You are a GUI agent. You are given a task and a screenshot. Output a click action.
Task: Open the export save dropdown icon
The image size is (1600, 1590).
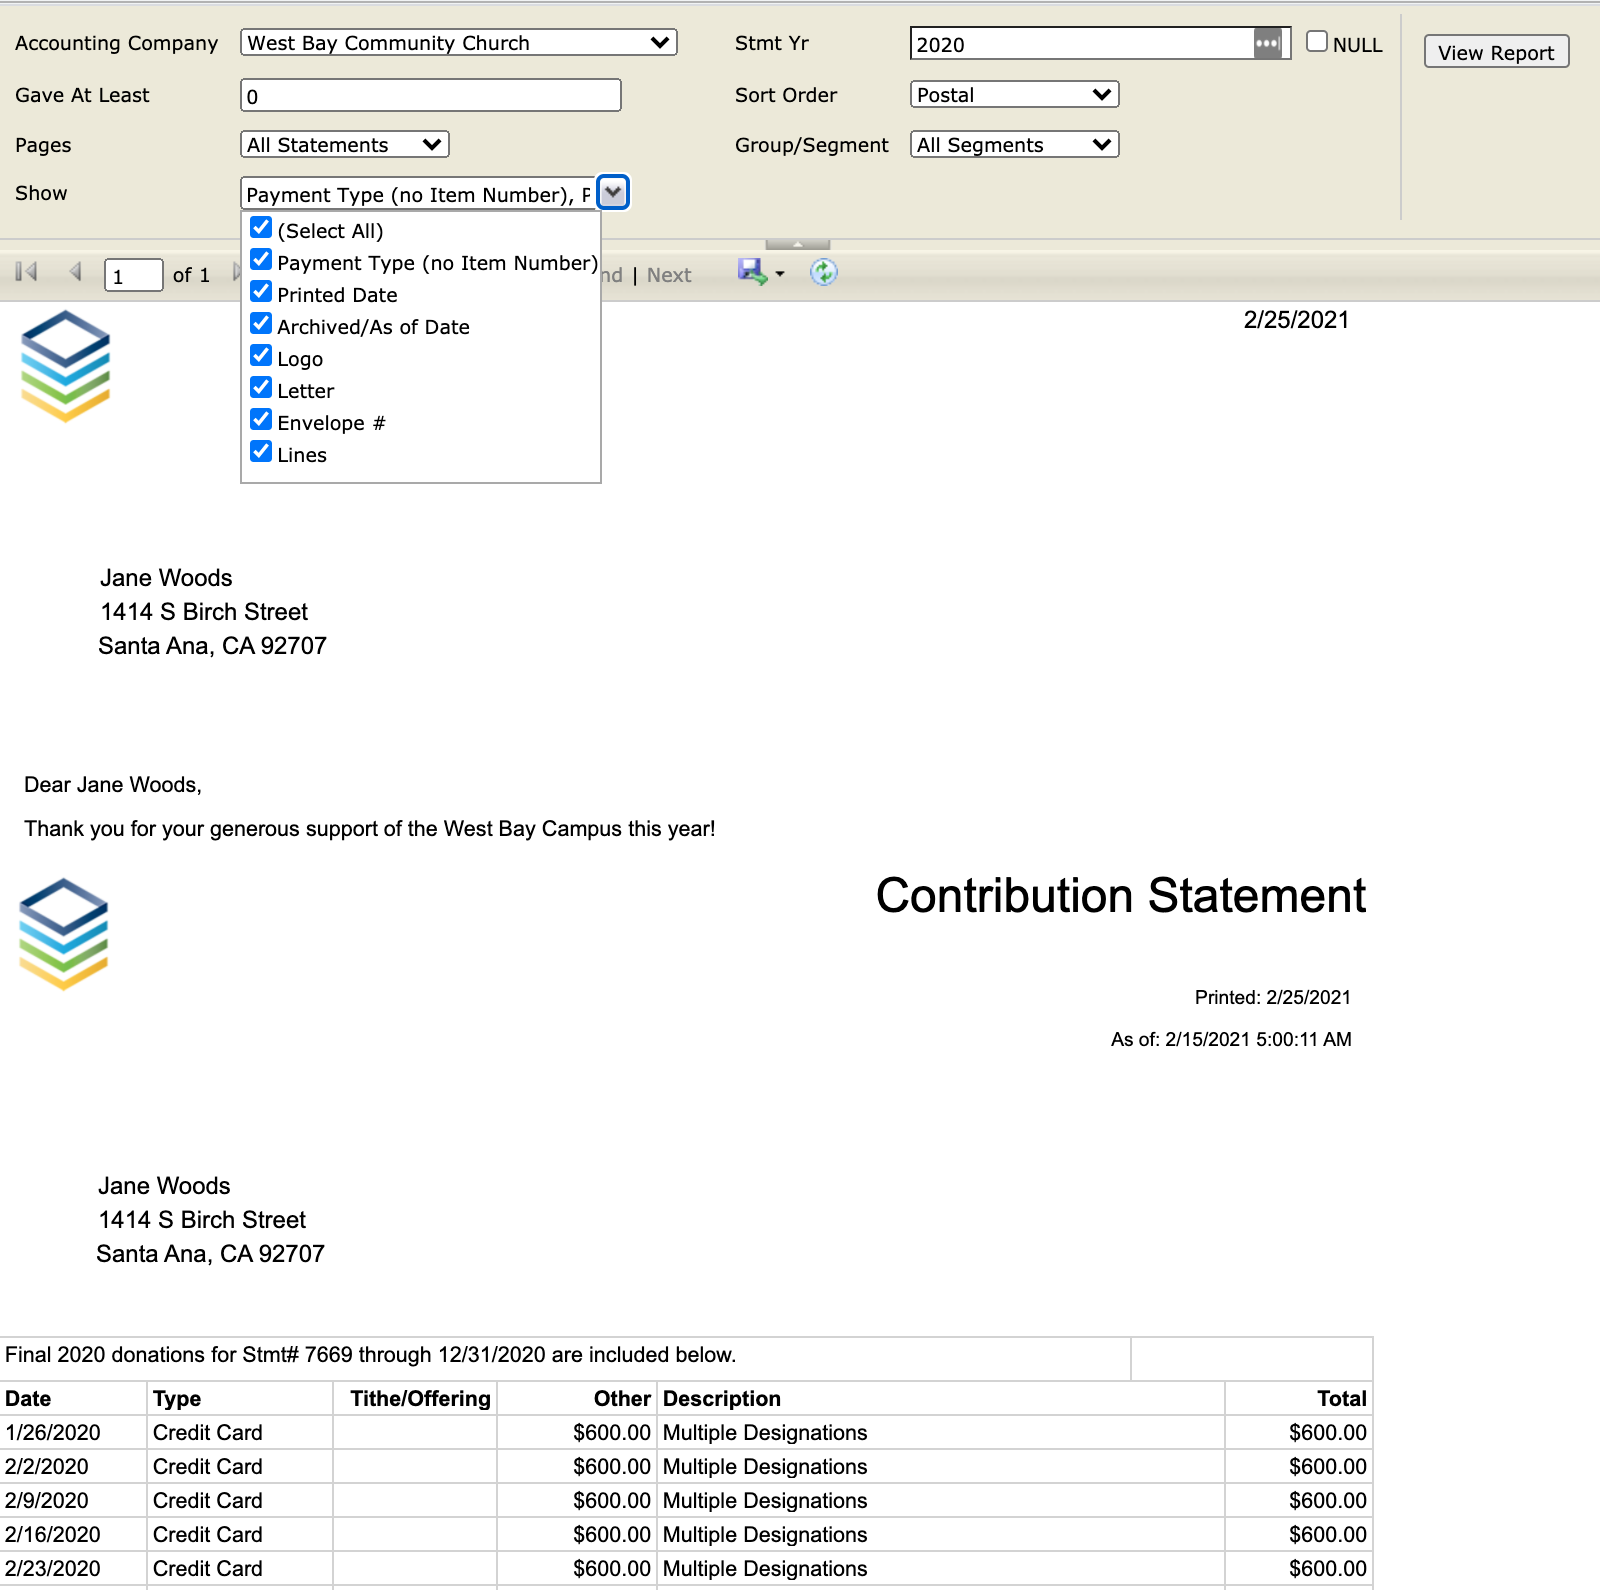coord(761,272)
